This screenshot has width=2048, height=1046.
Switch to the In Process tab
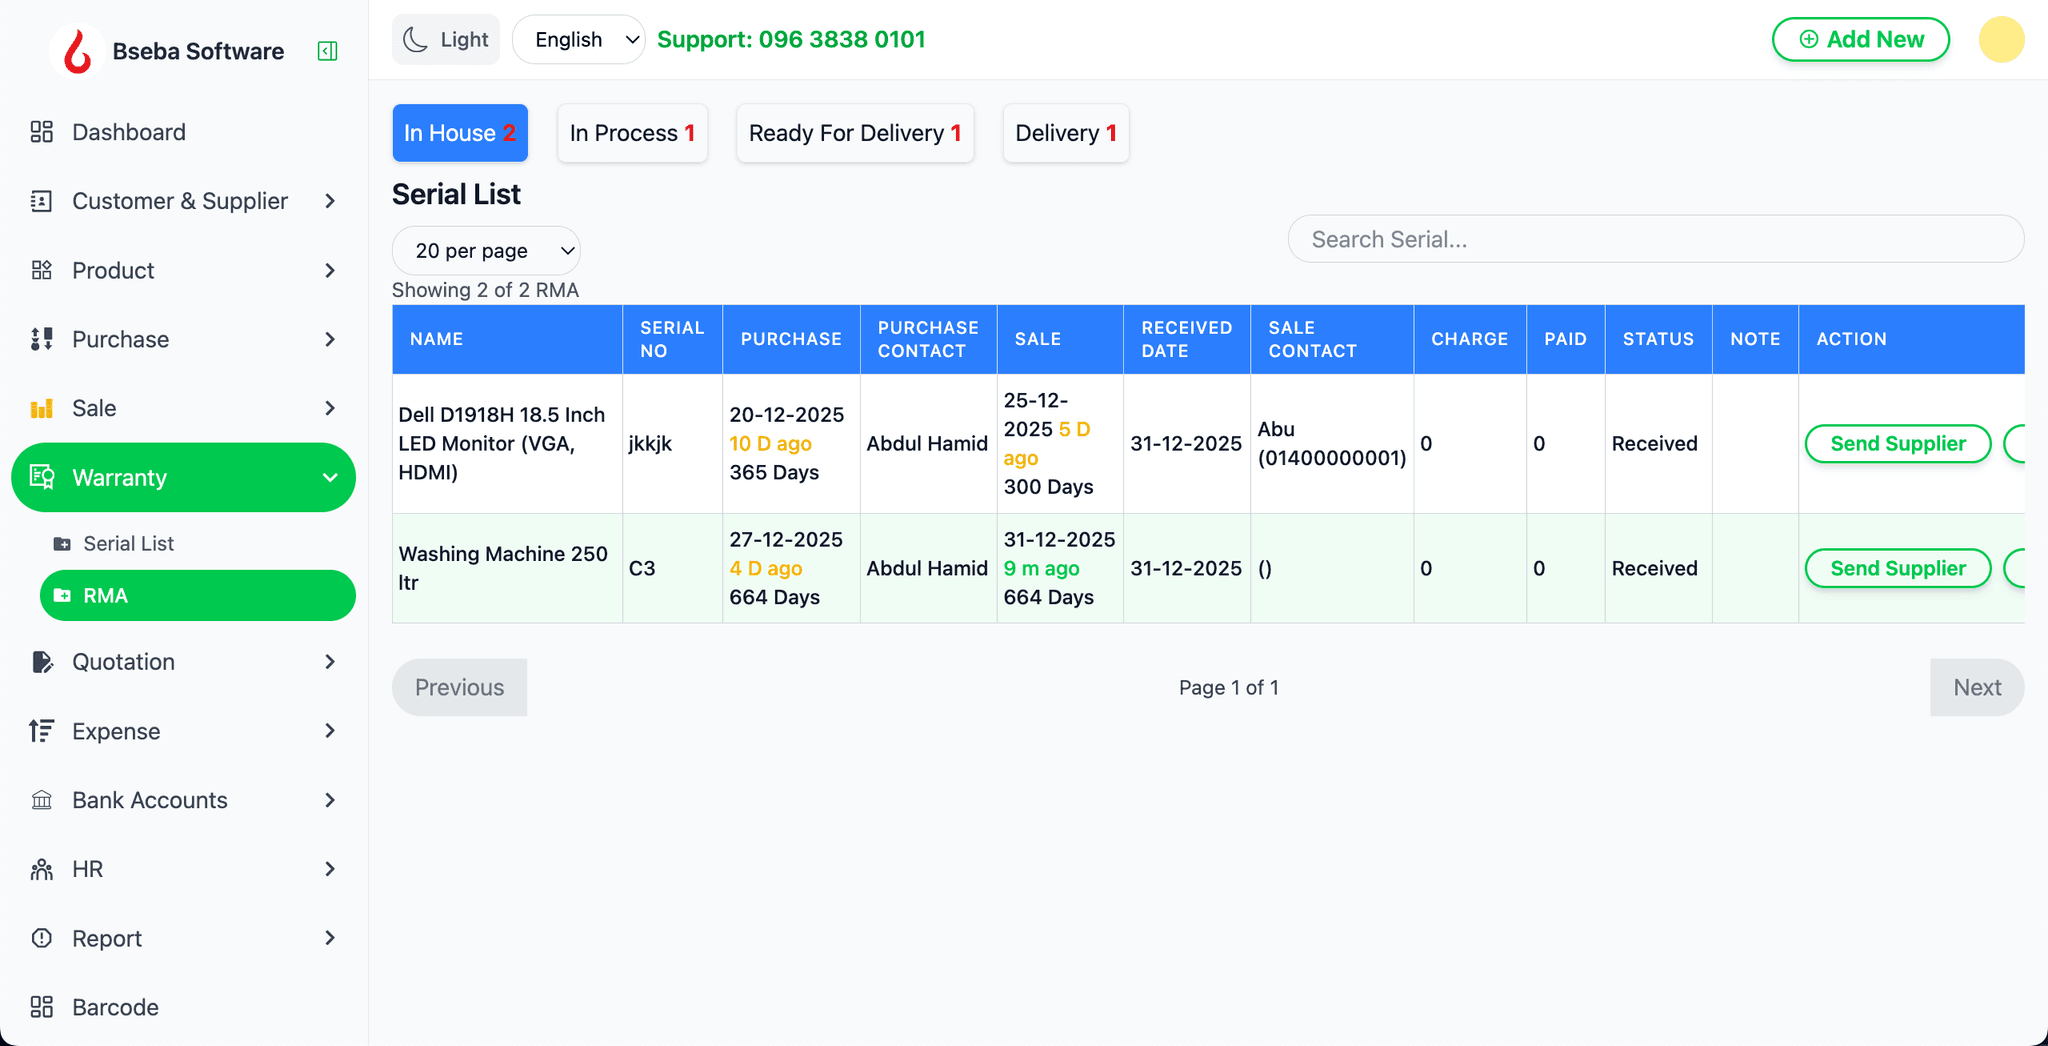(632, 133)
